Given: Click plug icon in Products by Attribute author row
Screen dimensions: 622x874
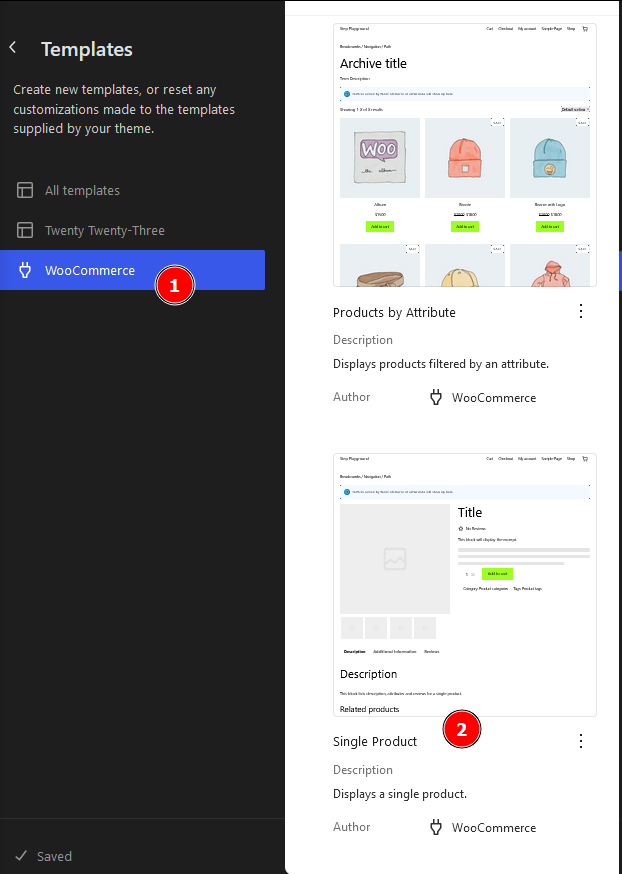Looking at the screenshot, I should (436, 397).
